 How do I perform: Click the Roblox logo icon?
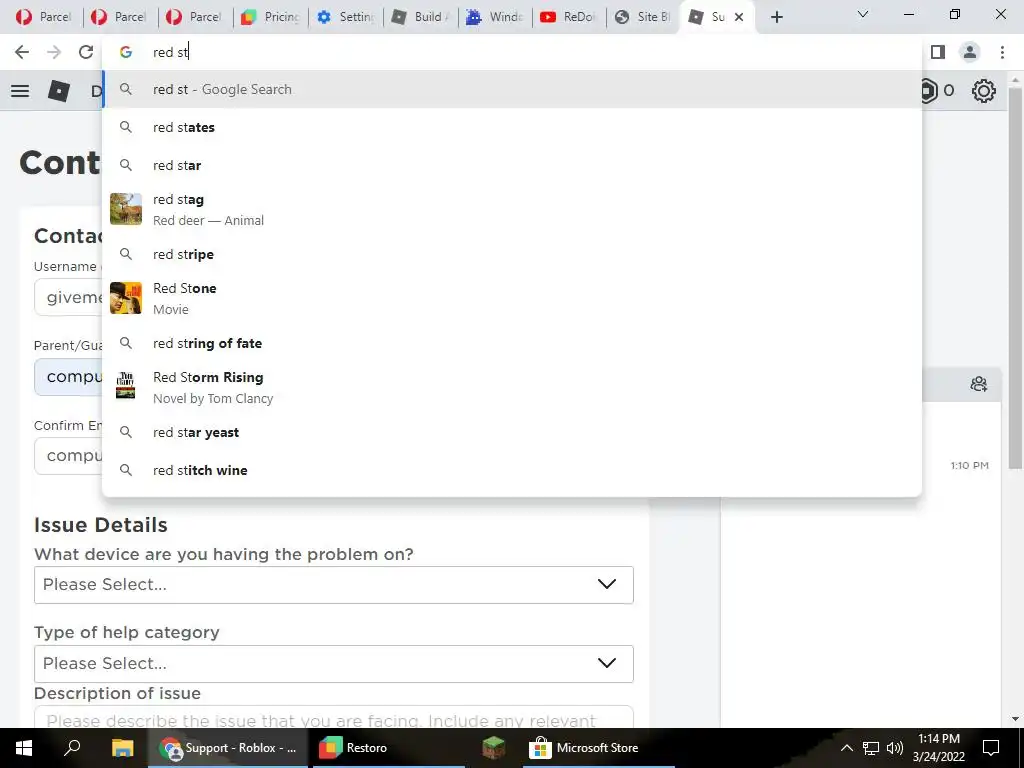tap(59, 91)
